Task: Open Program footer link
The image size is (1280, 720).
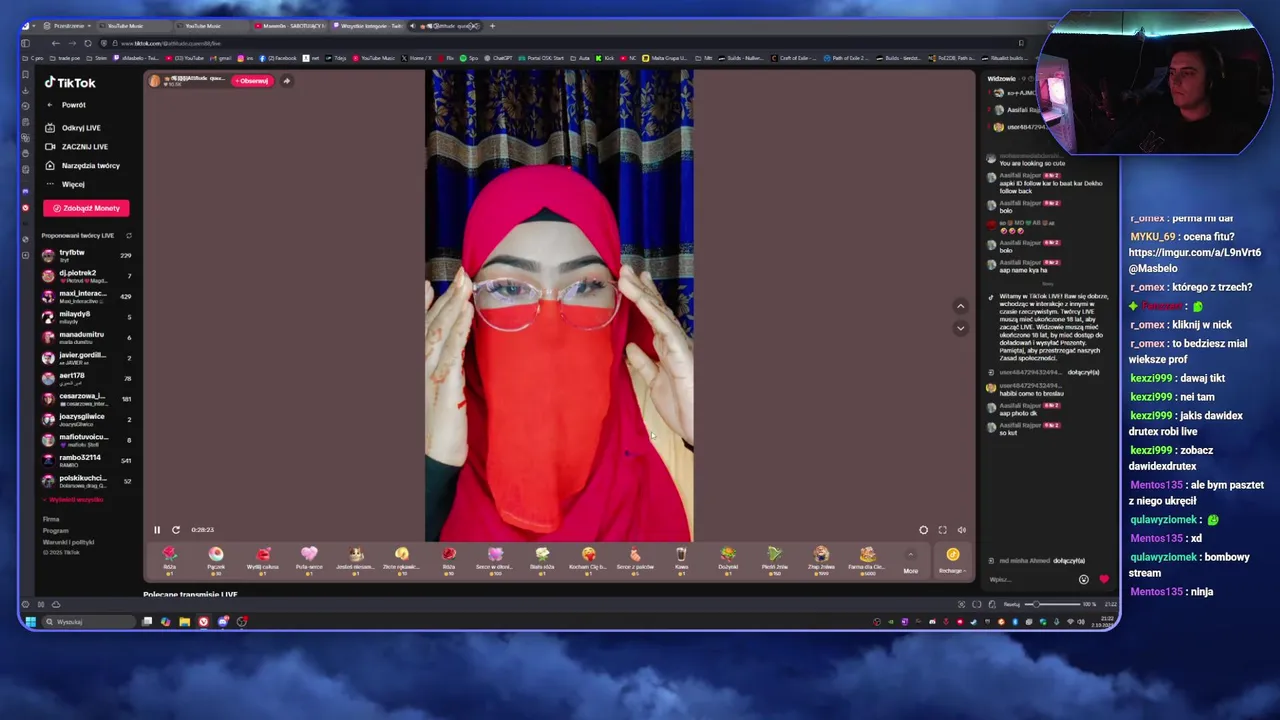Action: point(55,531)
